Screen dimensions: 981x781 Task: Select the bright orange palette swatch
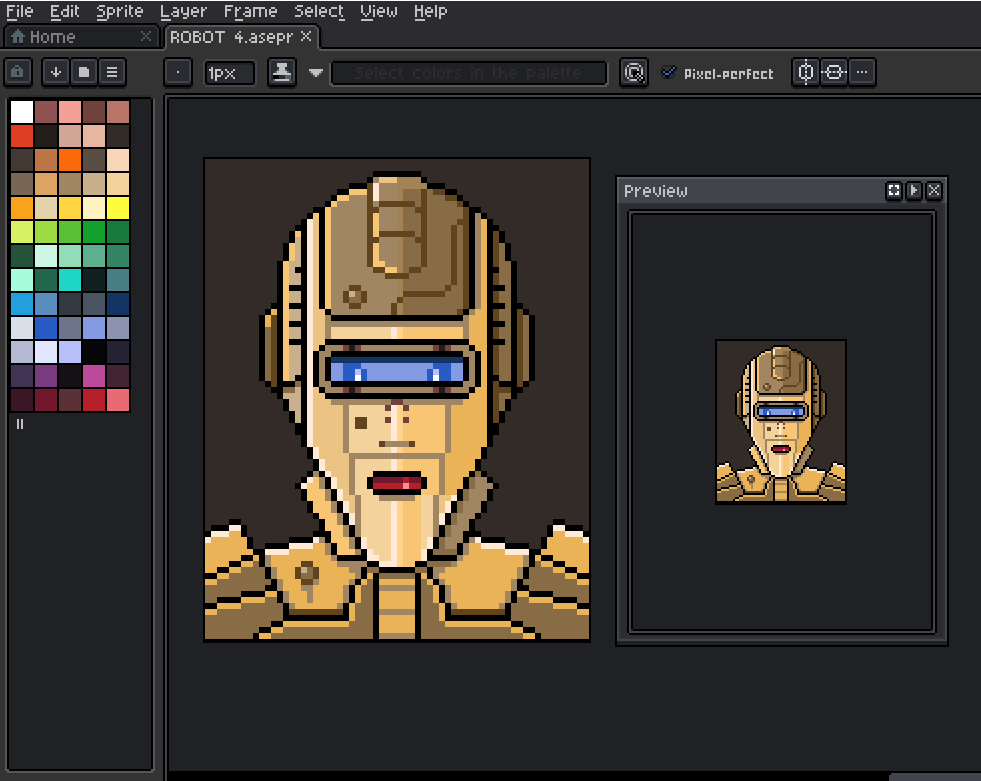pos(70,159)
